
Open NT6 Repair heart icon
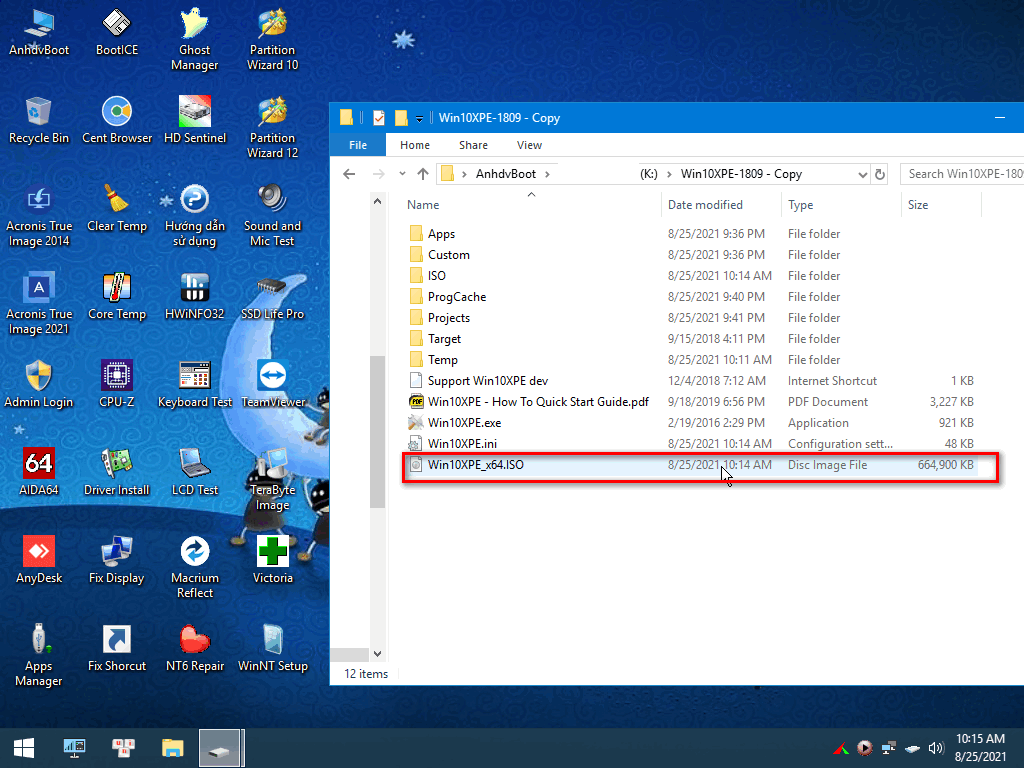[195, 649]
